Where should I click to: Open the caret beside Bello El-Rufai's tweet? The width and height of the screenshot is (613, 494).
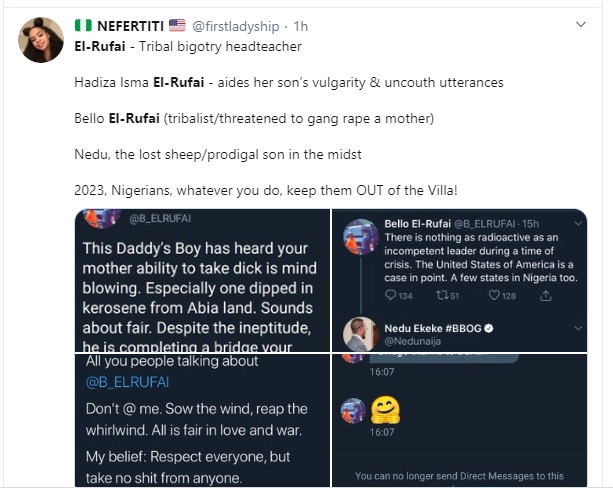(577, 225)
